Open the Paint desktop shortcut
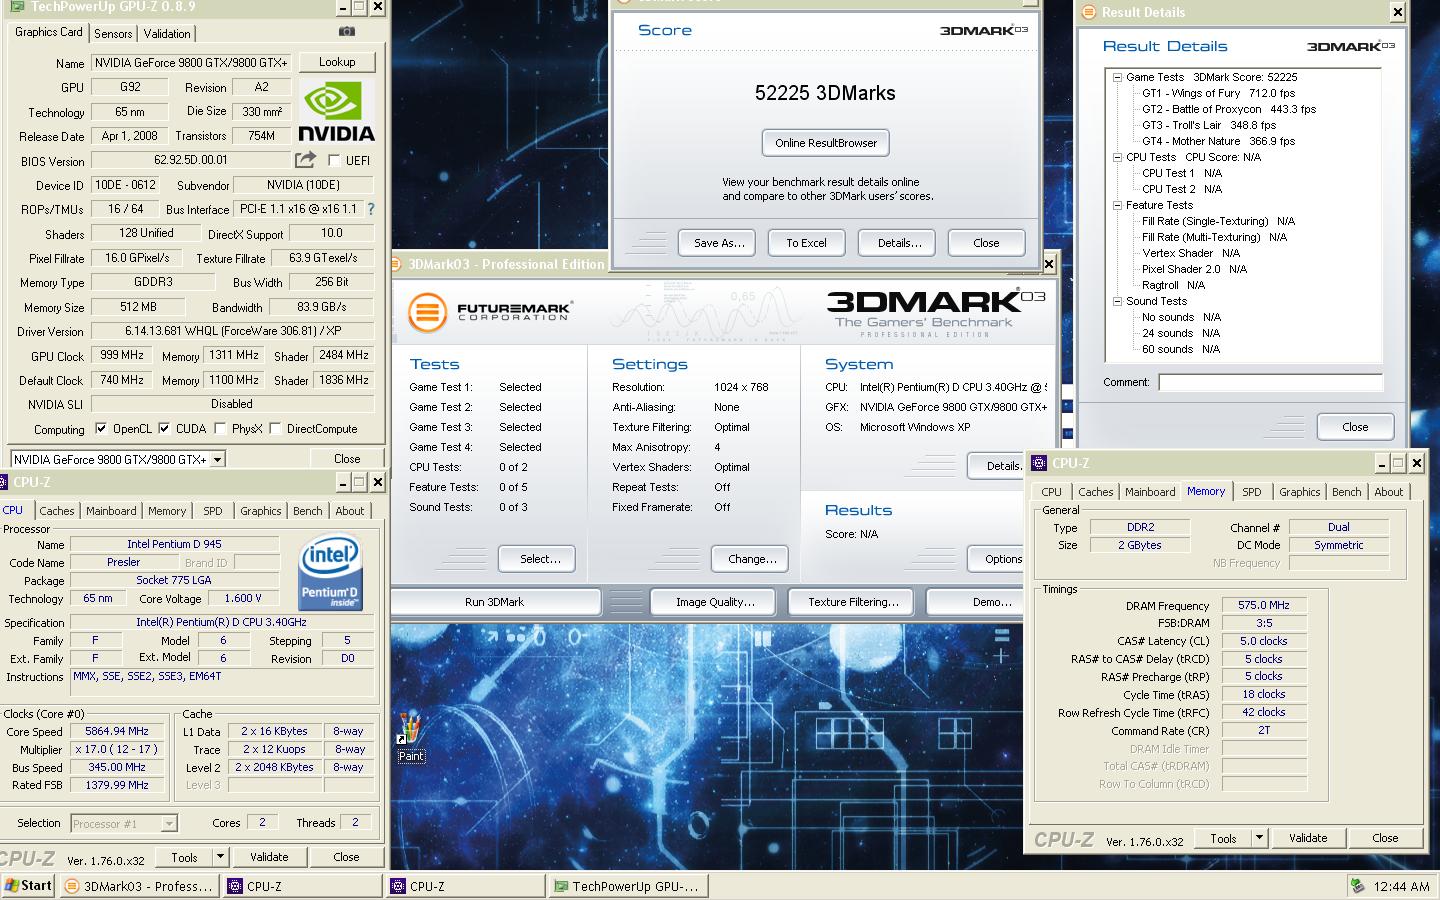 pos(410,738)
